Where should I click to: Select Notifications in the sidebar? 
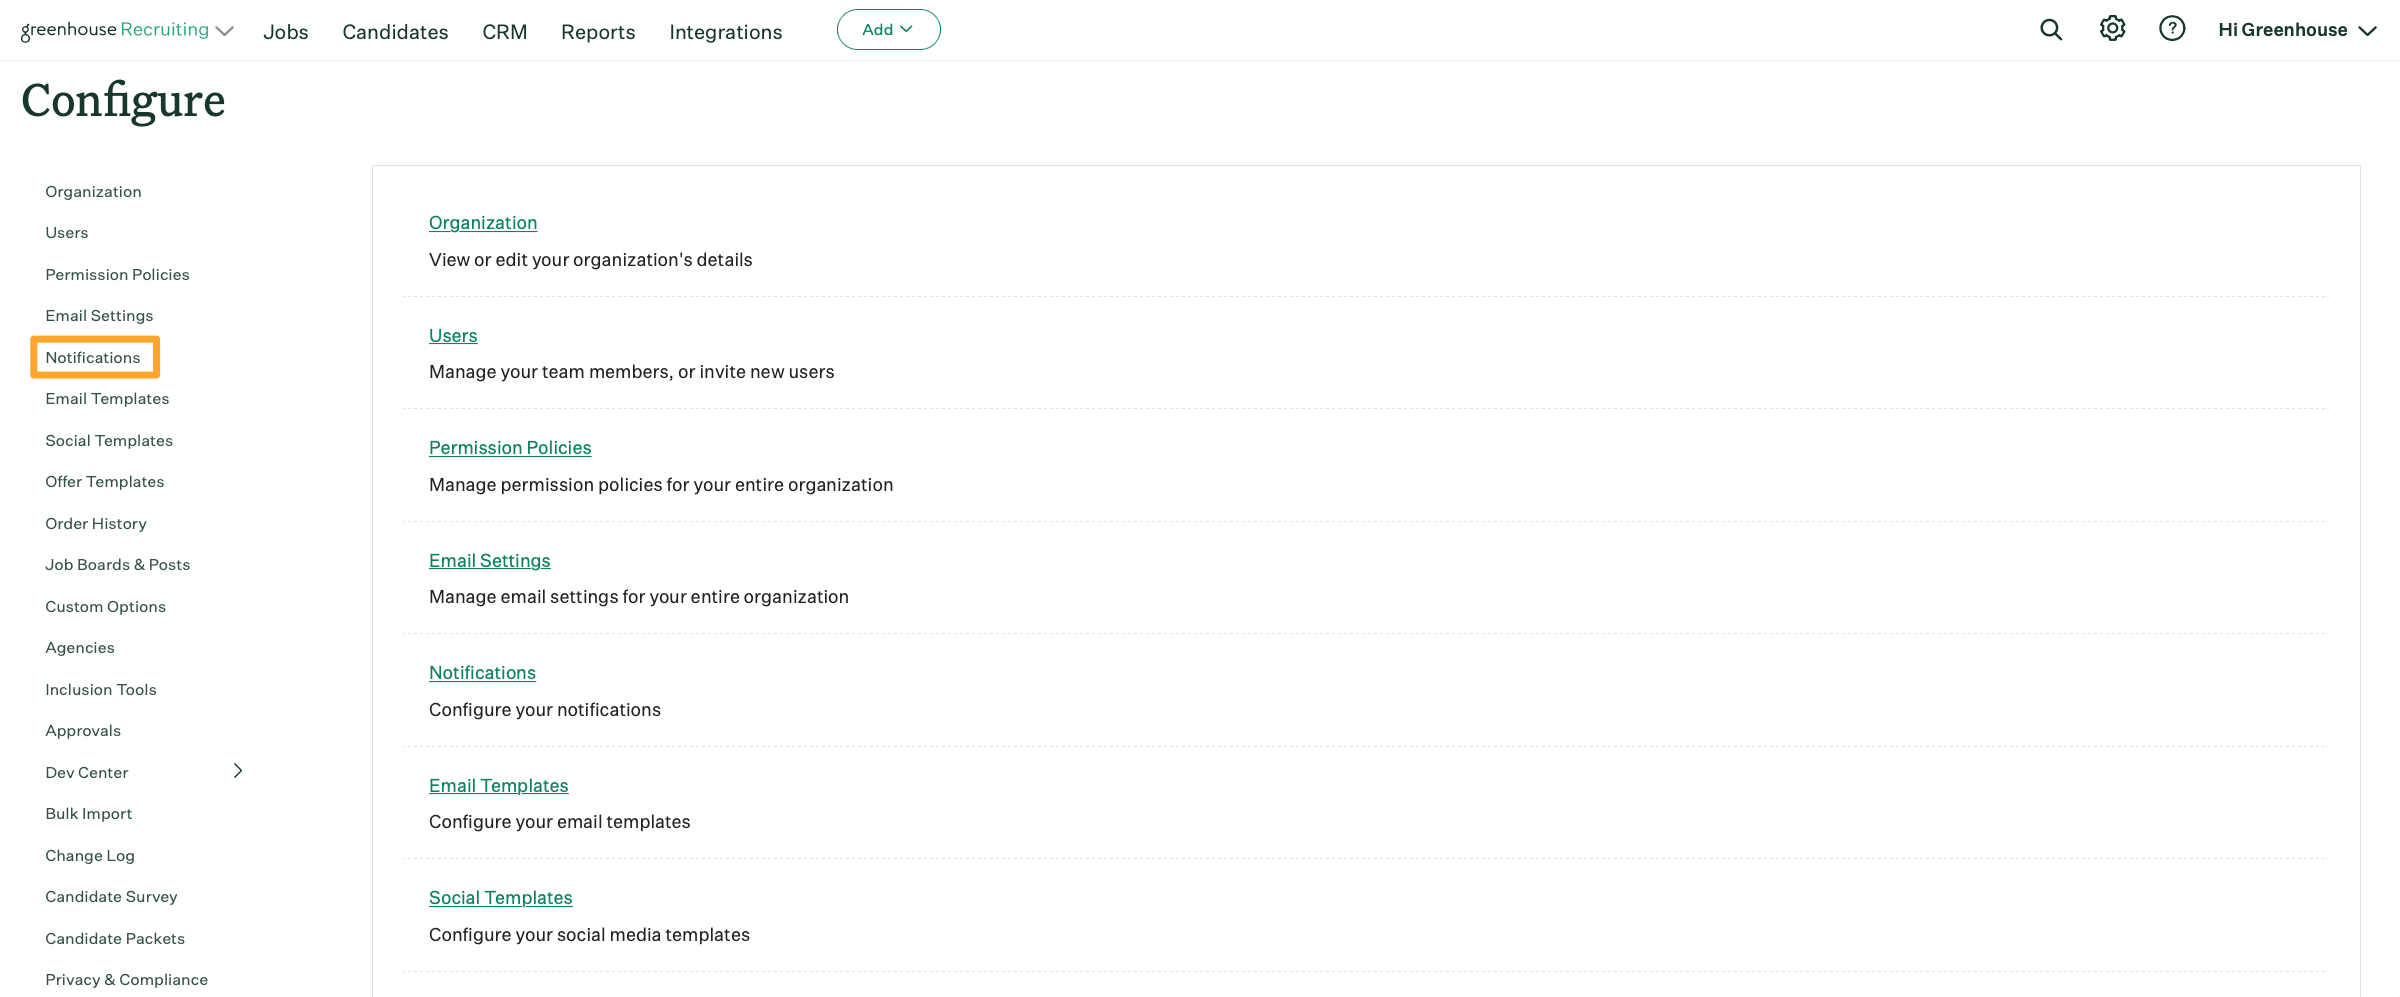pos(93,357)
